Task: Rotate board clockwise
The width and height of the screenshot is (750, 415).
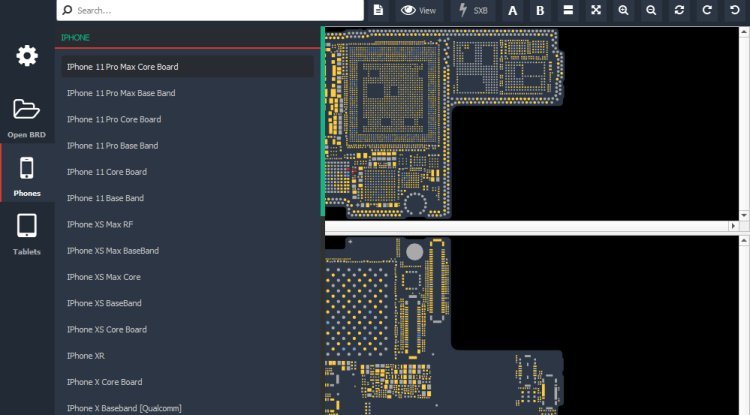Action: tap(707, 10)
